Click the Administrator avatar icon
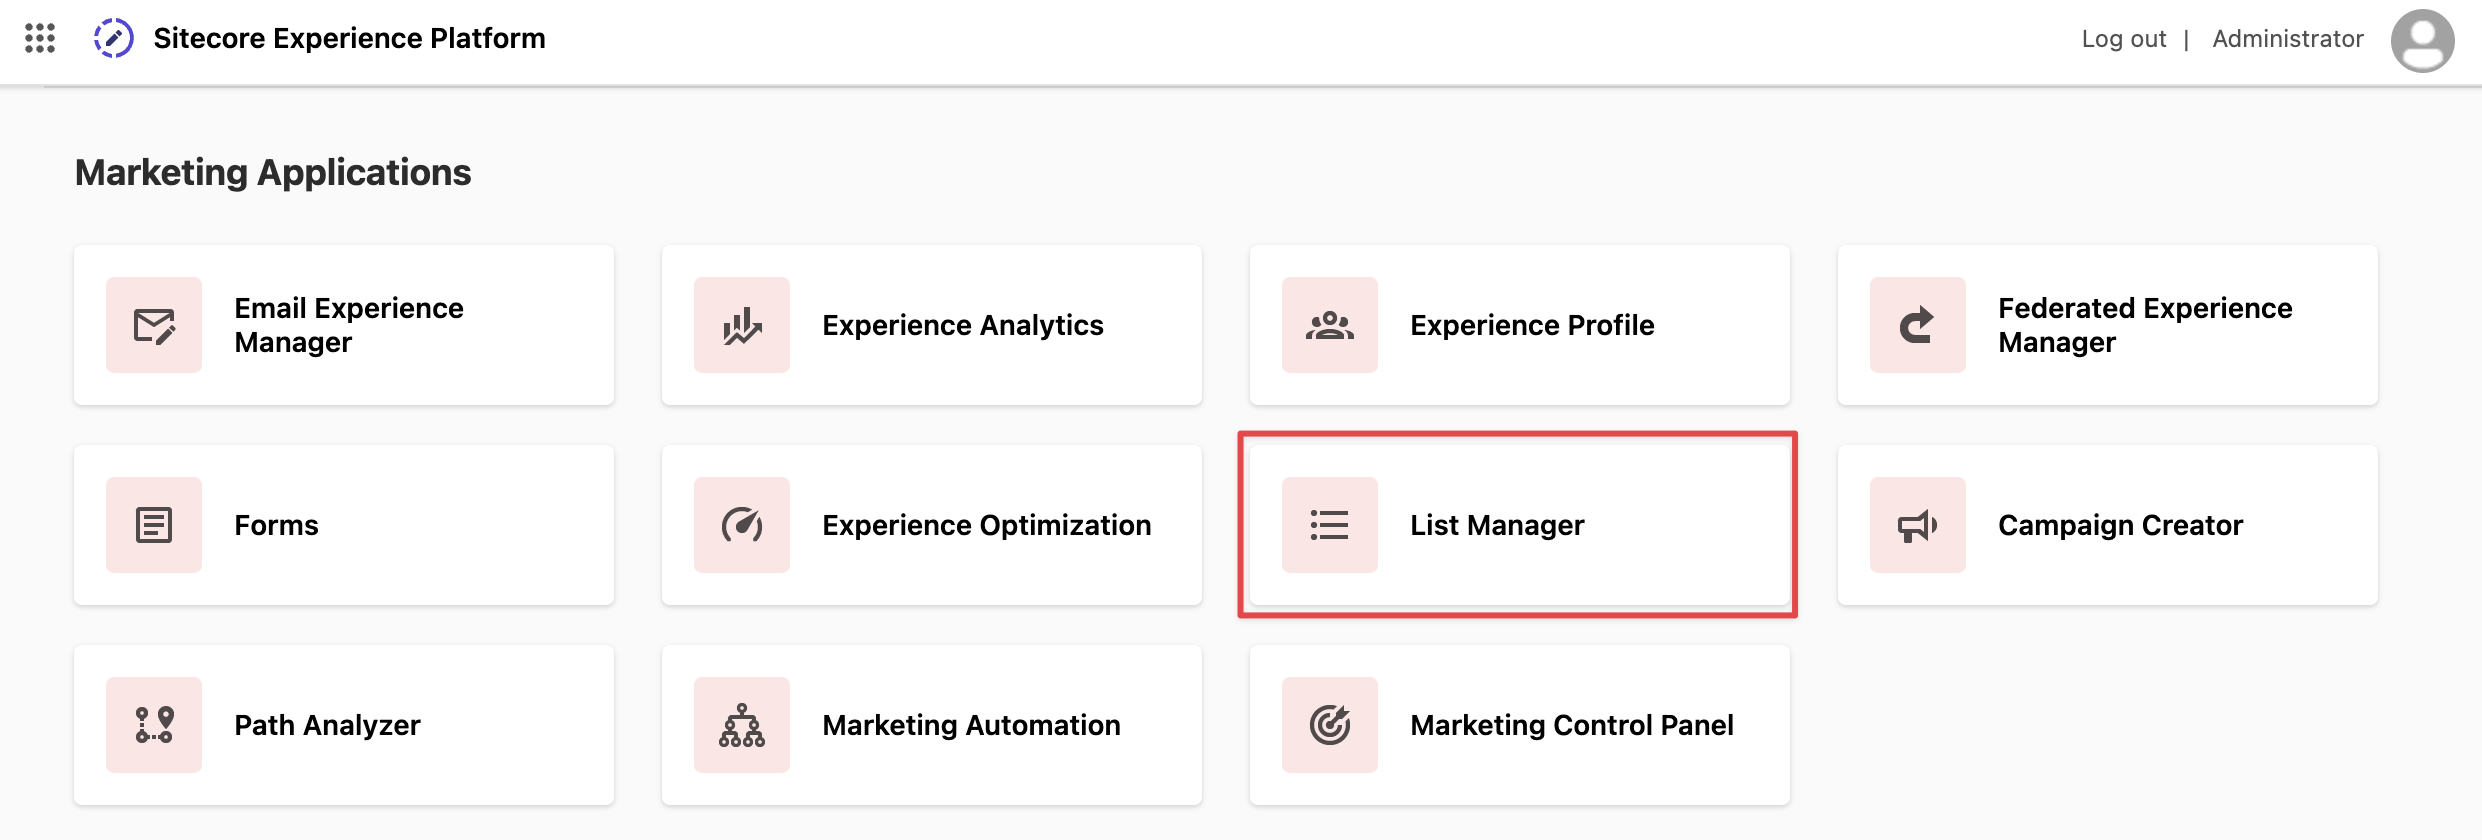The height and width of the screenshot is (840, 2482). coord(2422,40)
